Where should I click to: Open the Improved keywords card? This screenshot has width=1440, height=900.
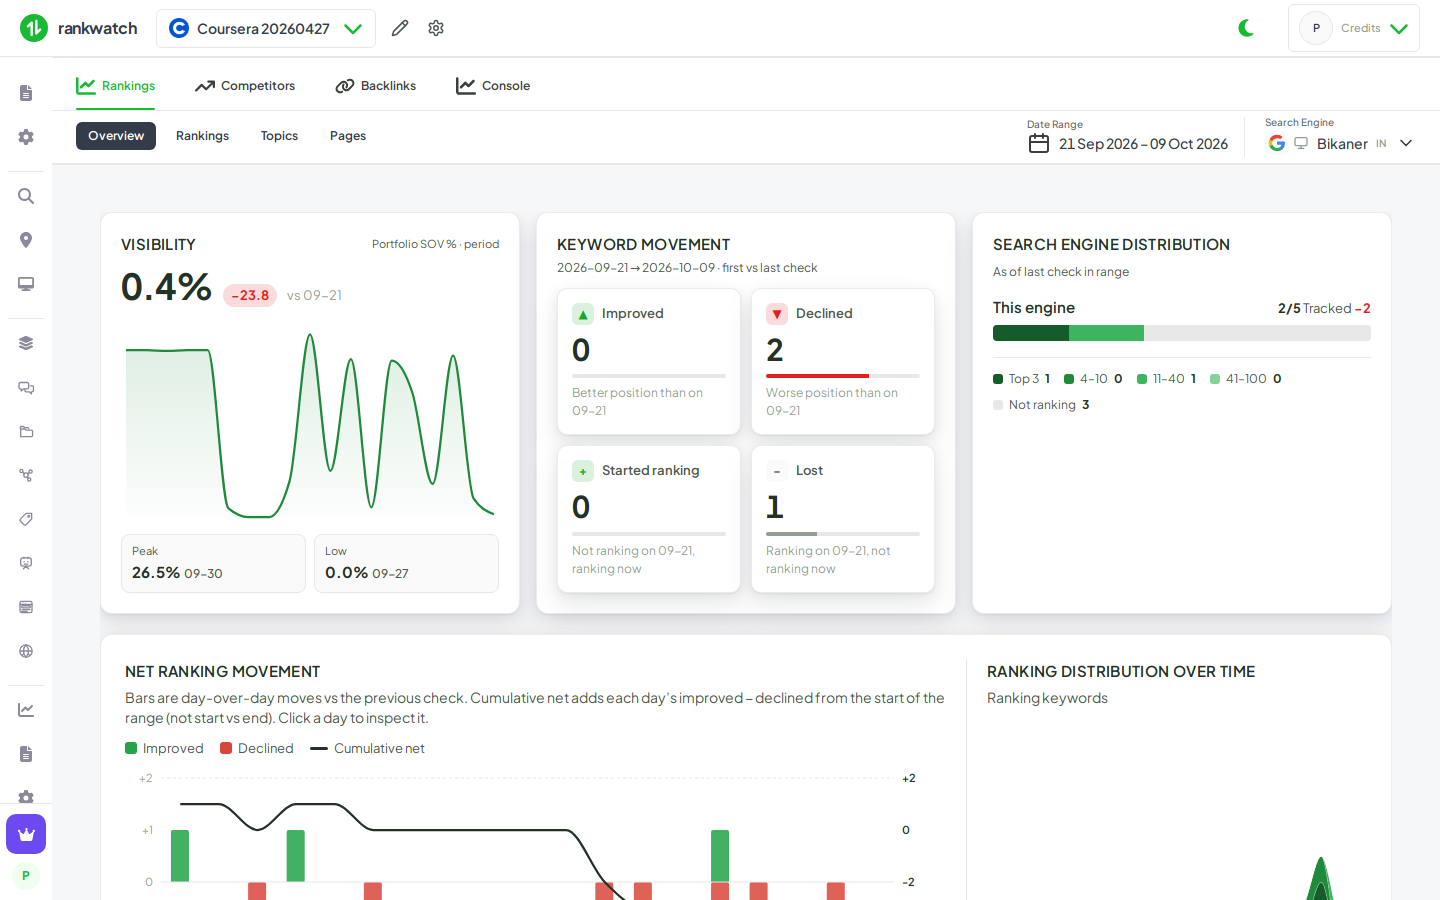click(649, 362)
